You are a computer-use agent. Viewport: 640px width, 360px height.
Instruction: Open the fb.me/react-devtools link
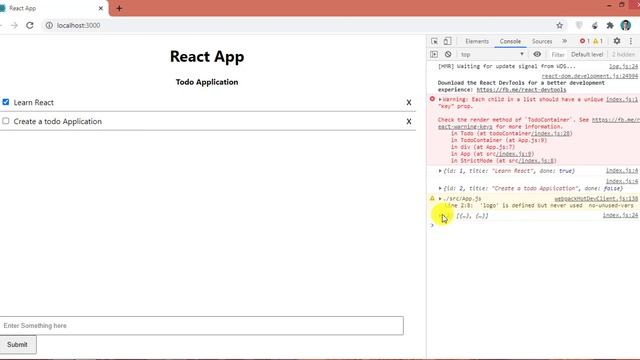click(x=521, y=89)
